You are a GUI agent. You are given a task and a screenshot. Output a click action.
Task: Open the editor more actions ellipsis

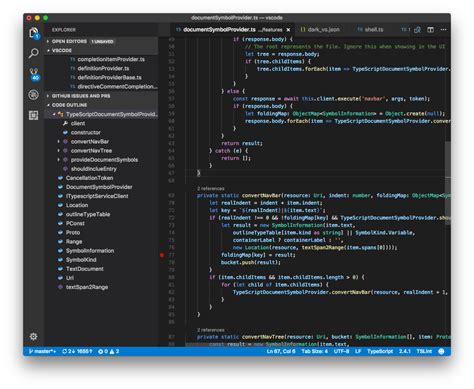tap(443, 30)
